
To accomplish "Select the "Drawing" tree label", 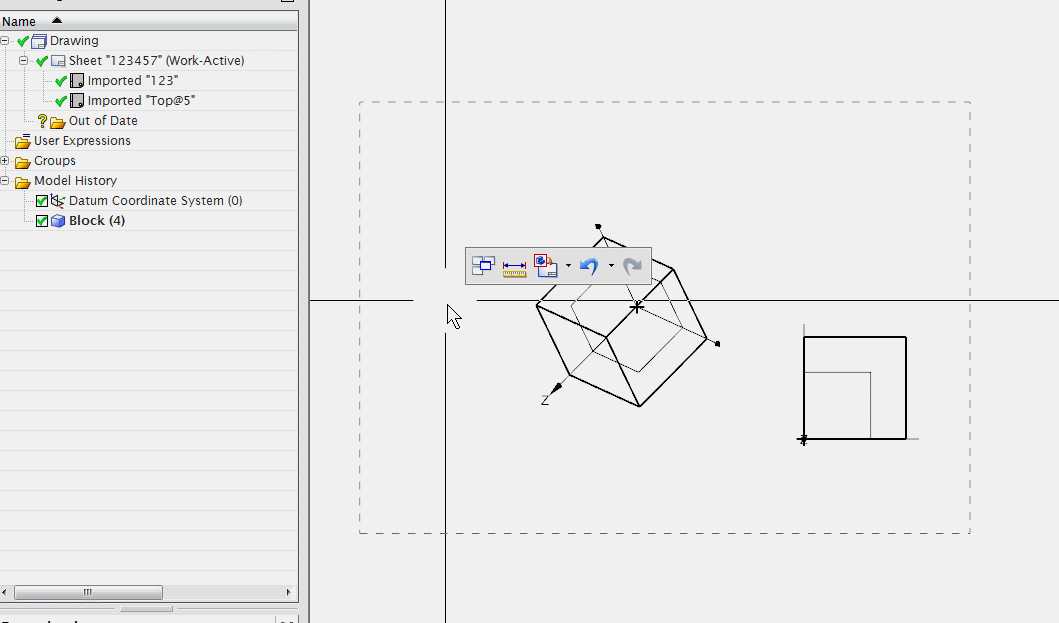I will (74, 41).
